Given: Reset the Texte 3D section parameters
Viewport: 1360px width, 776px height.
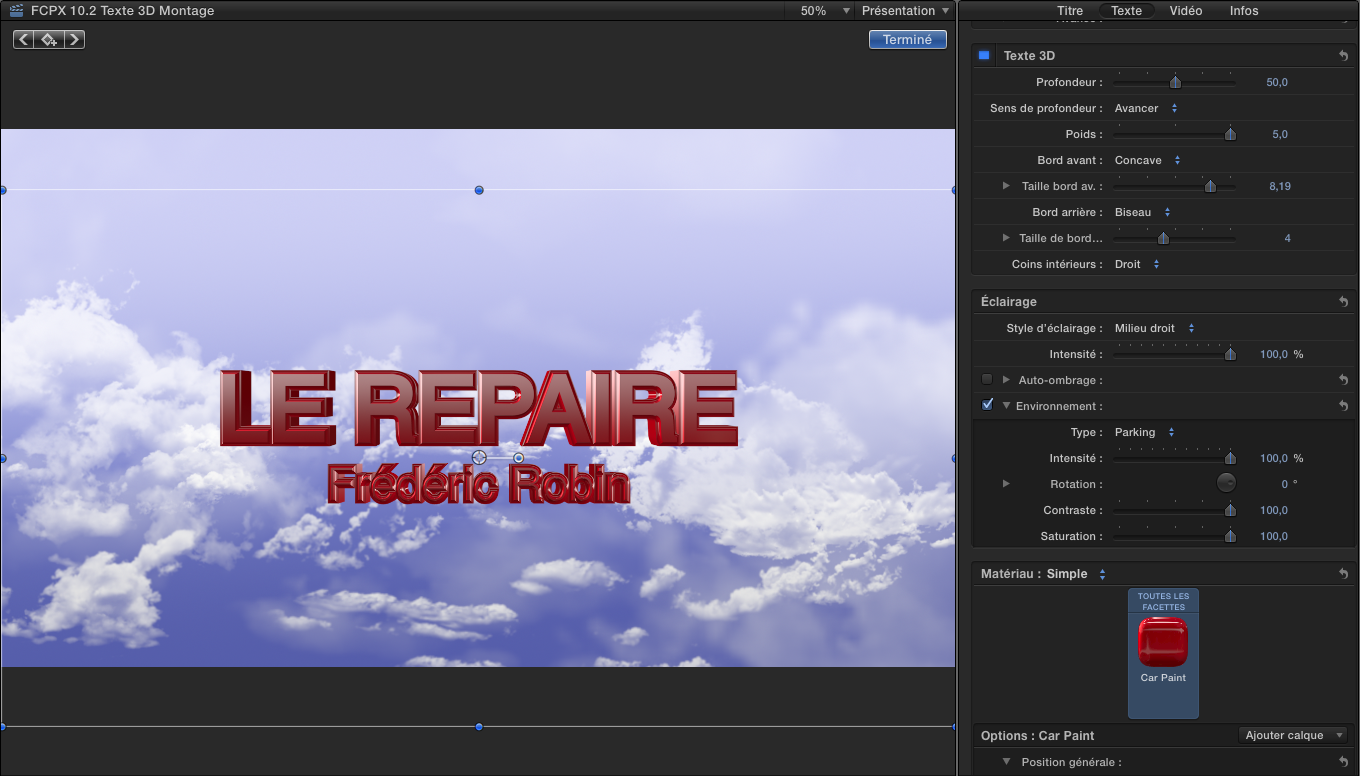Looking at the screenshot, I should point(1343,56).
